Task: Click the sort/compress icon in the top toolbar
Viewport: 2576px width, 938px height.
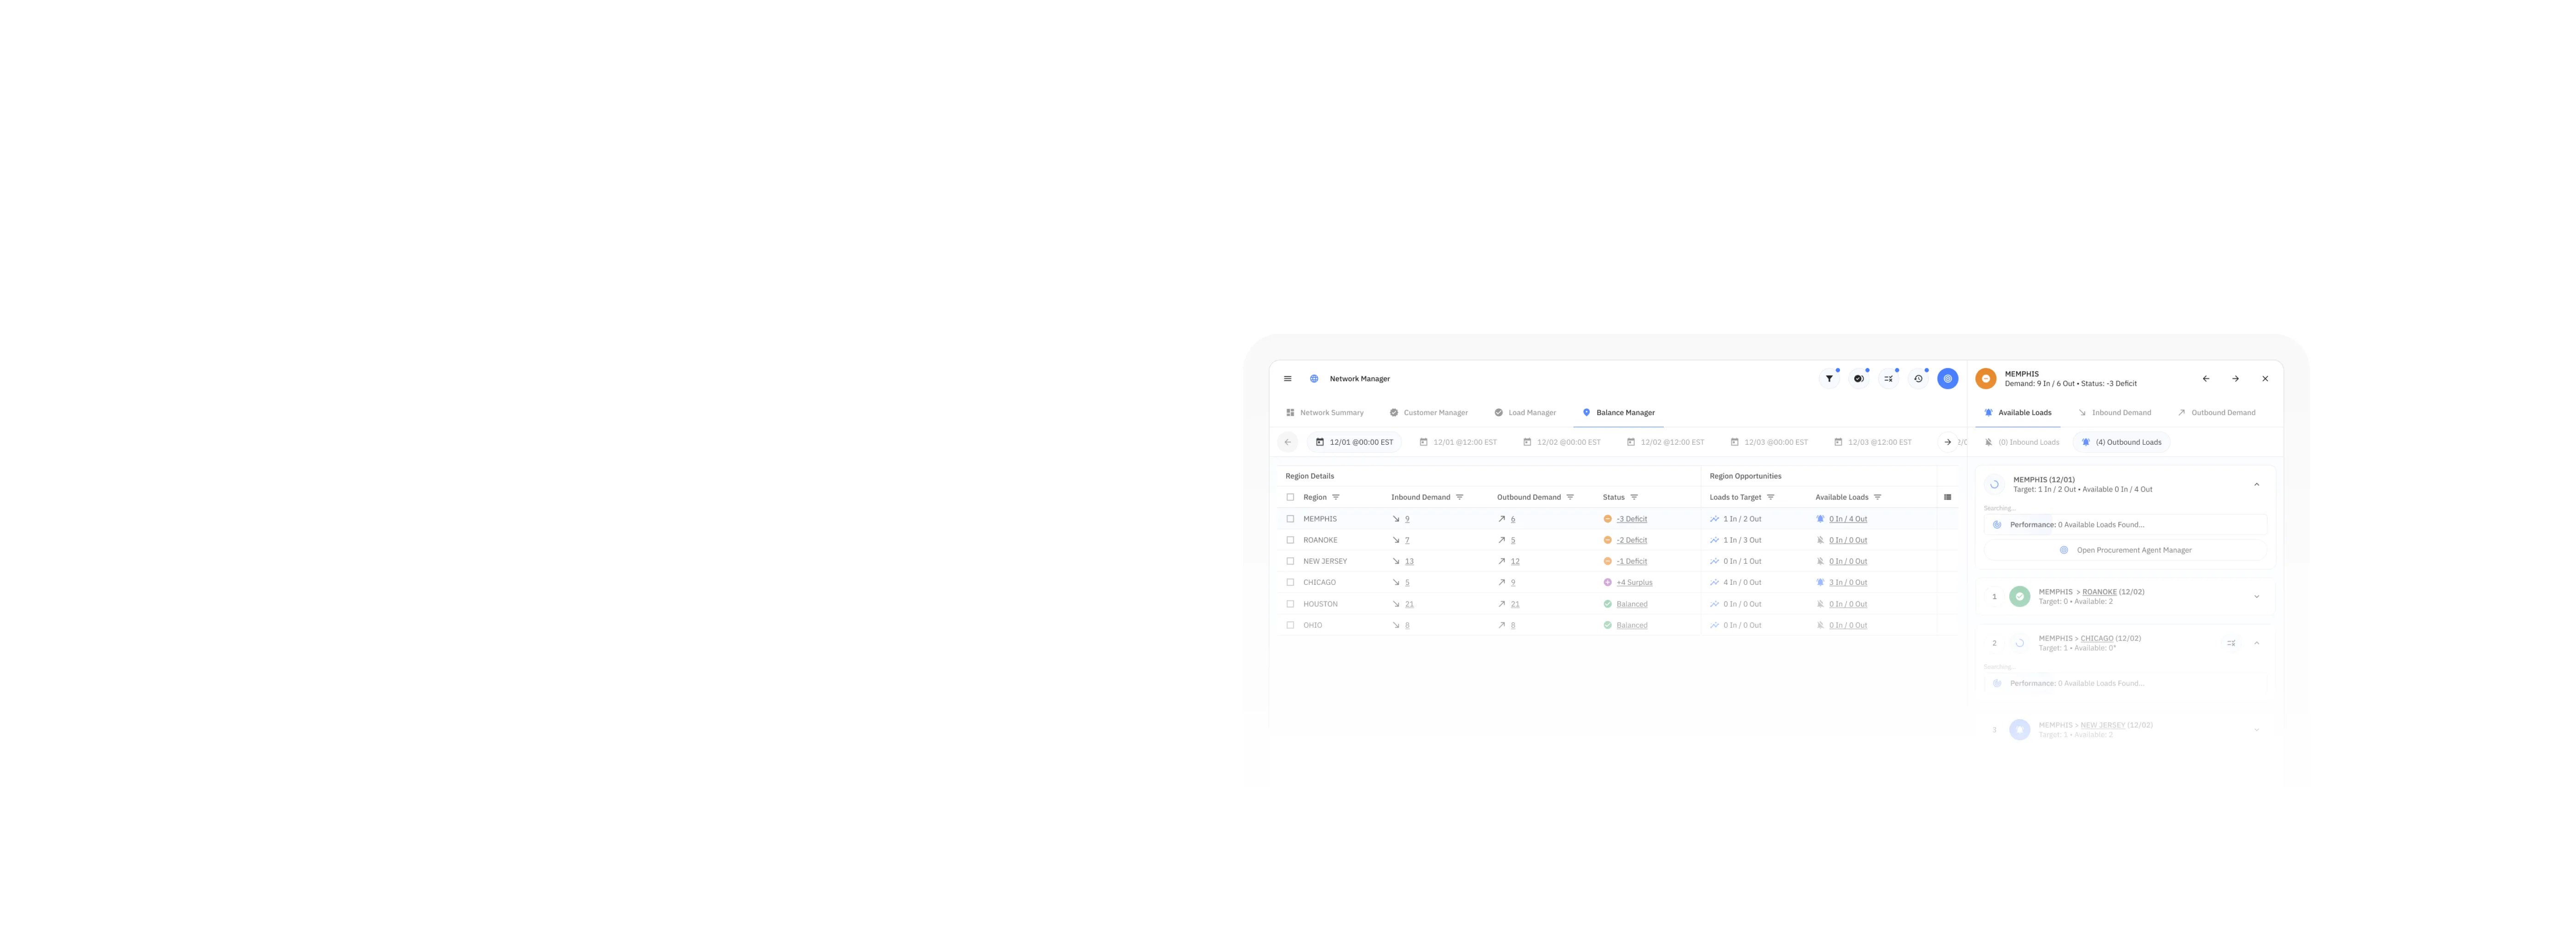Action: coord(1888,378)
